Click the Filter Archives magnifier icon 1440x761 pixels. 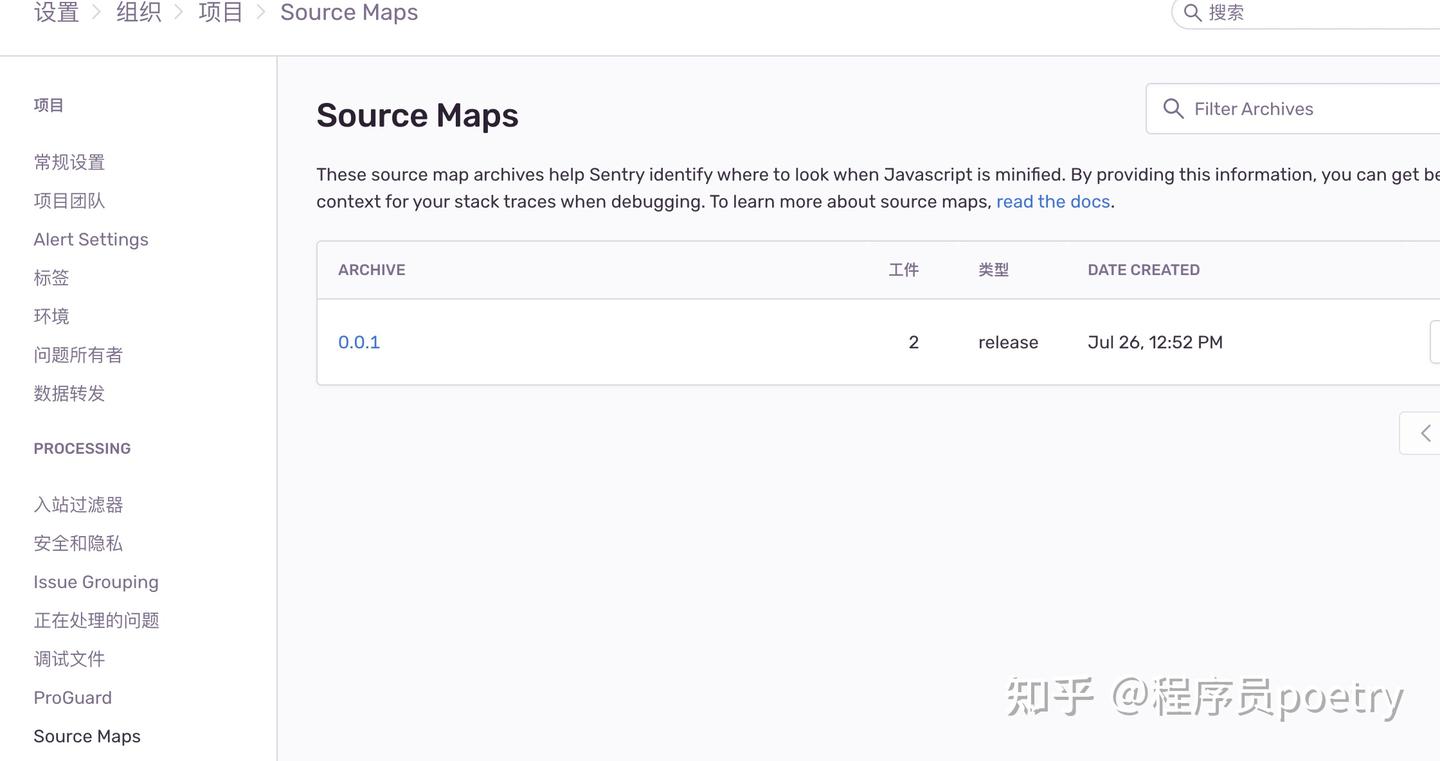1173,109
